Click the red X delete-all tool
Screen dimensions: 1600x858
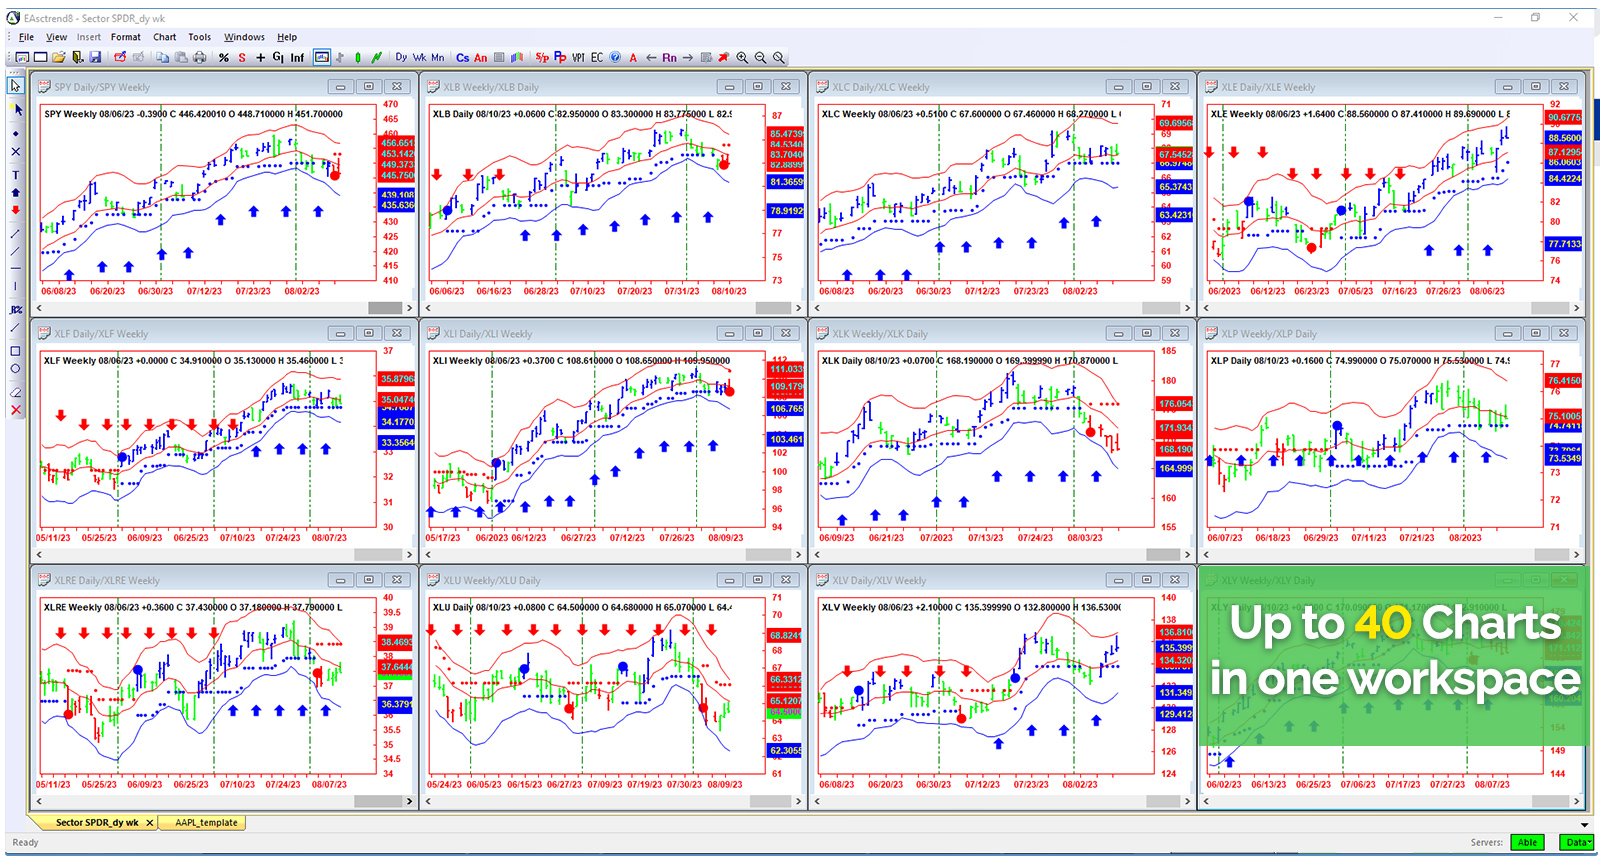tap(15, 410)
